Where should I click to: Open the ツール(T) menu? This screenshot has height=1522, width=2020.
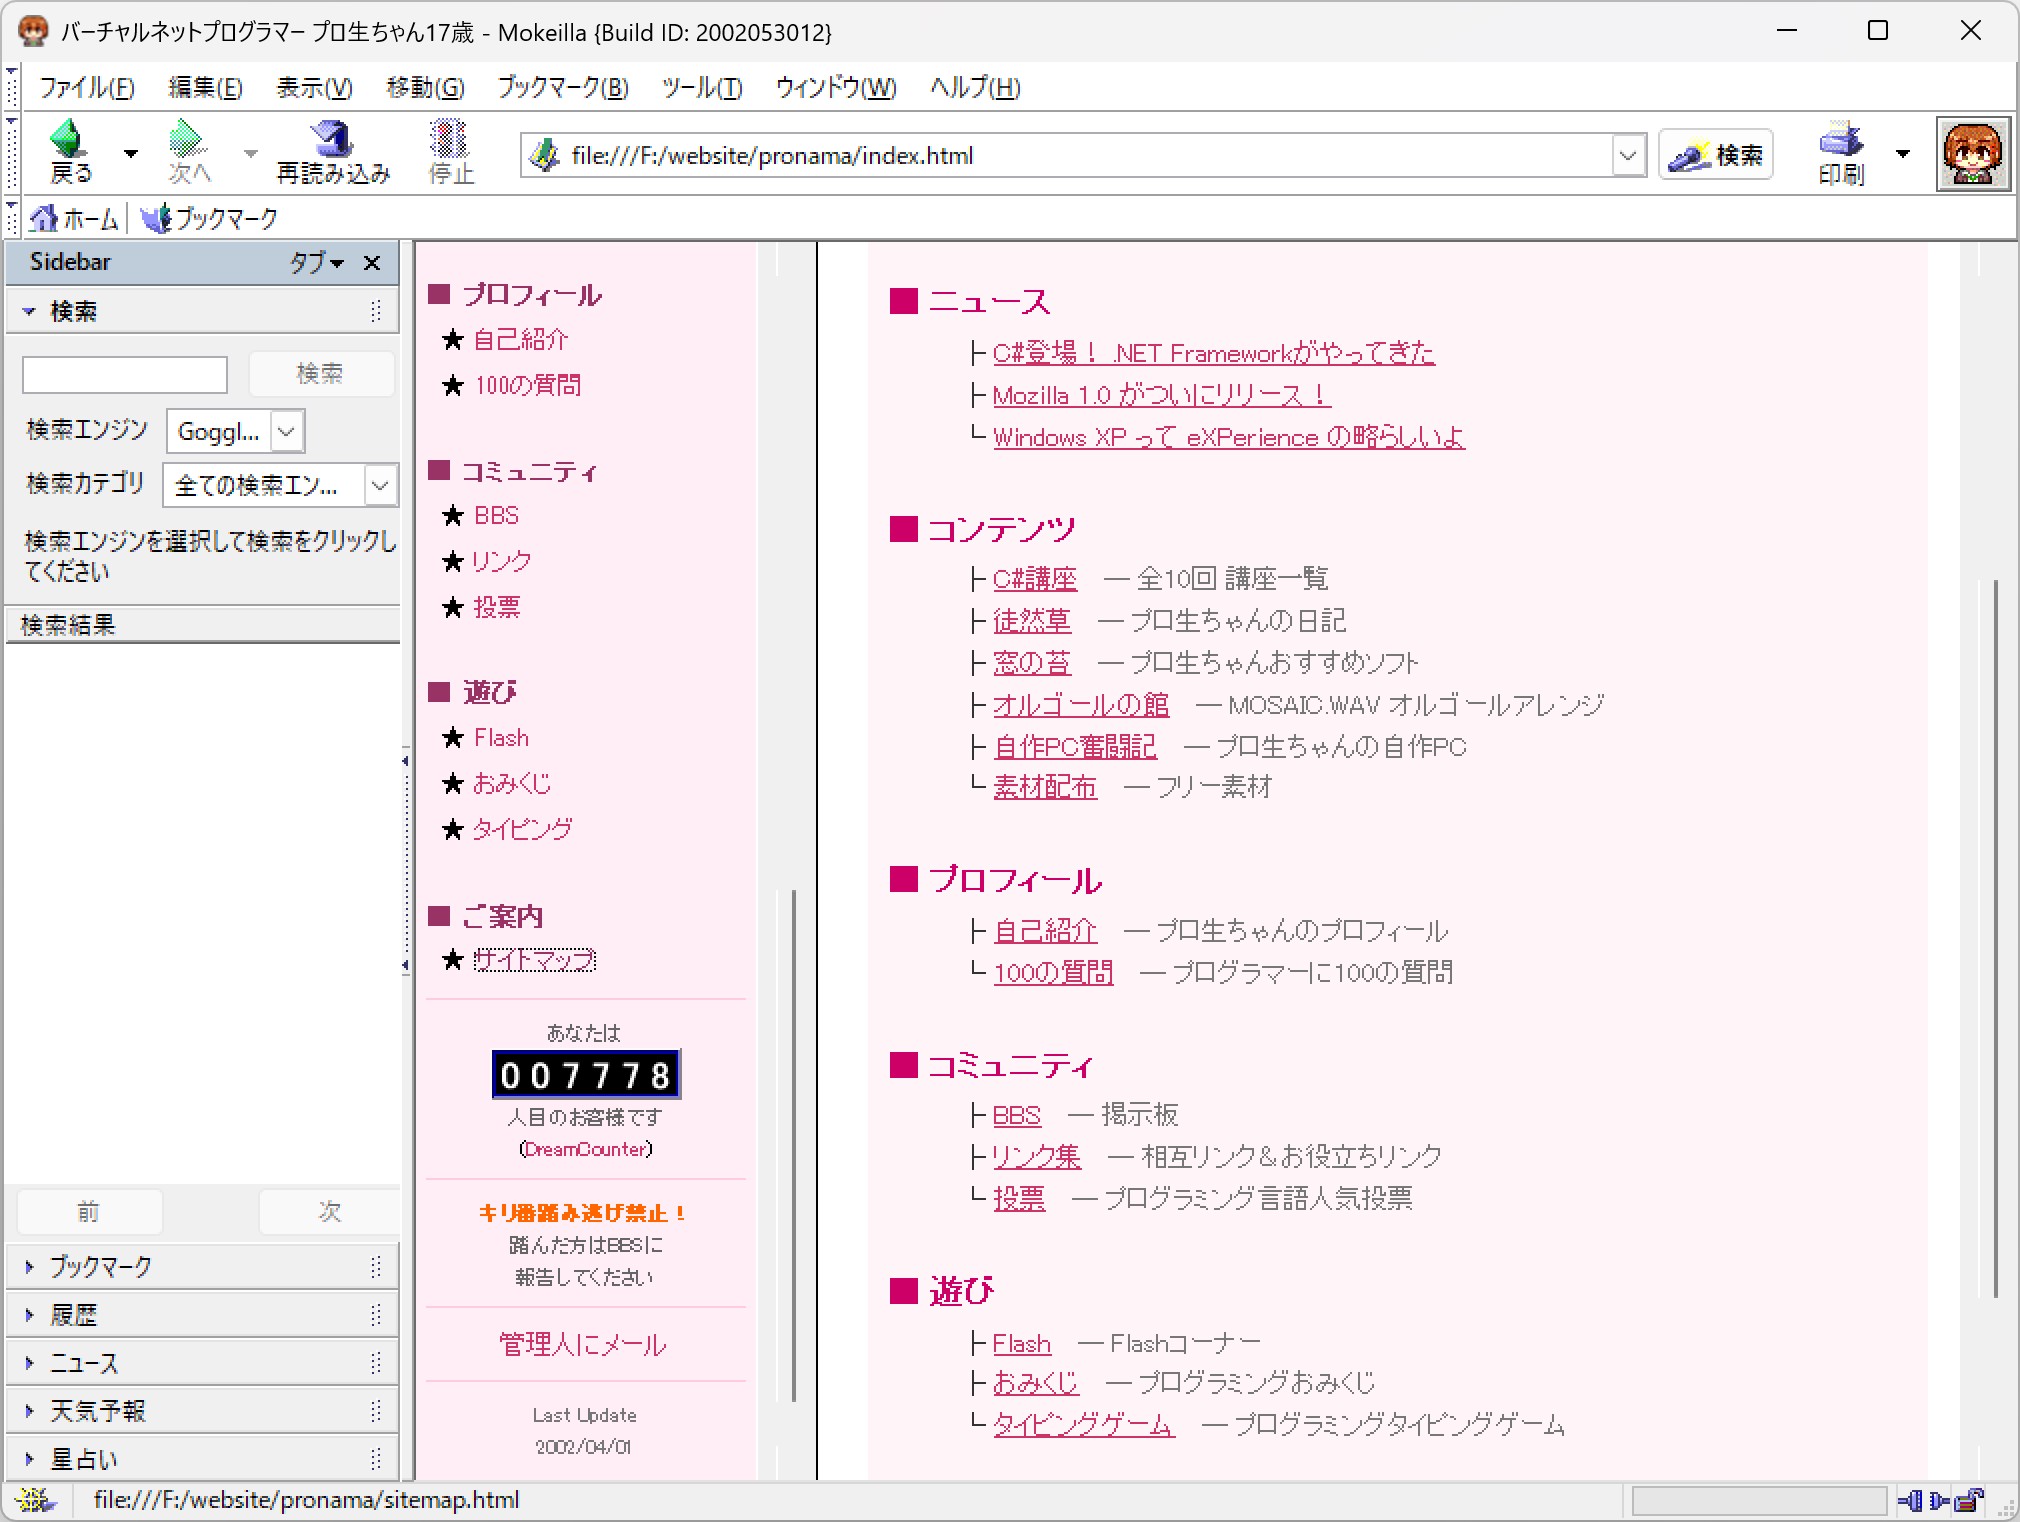pyautogui.click(x=702, y=88)
